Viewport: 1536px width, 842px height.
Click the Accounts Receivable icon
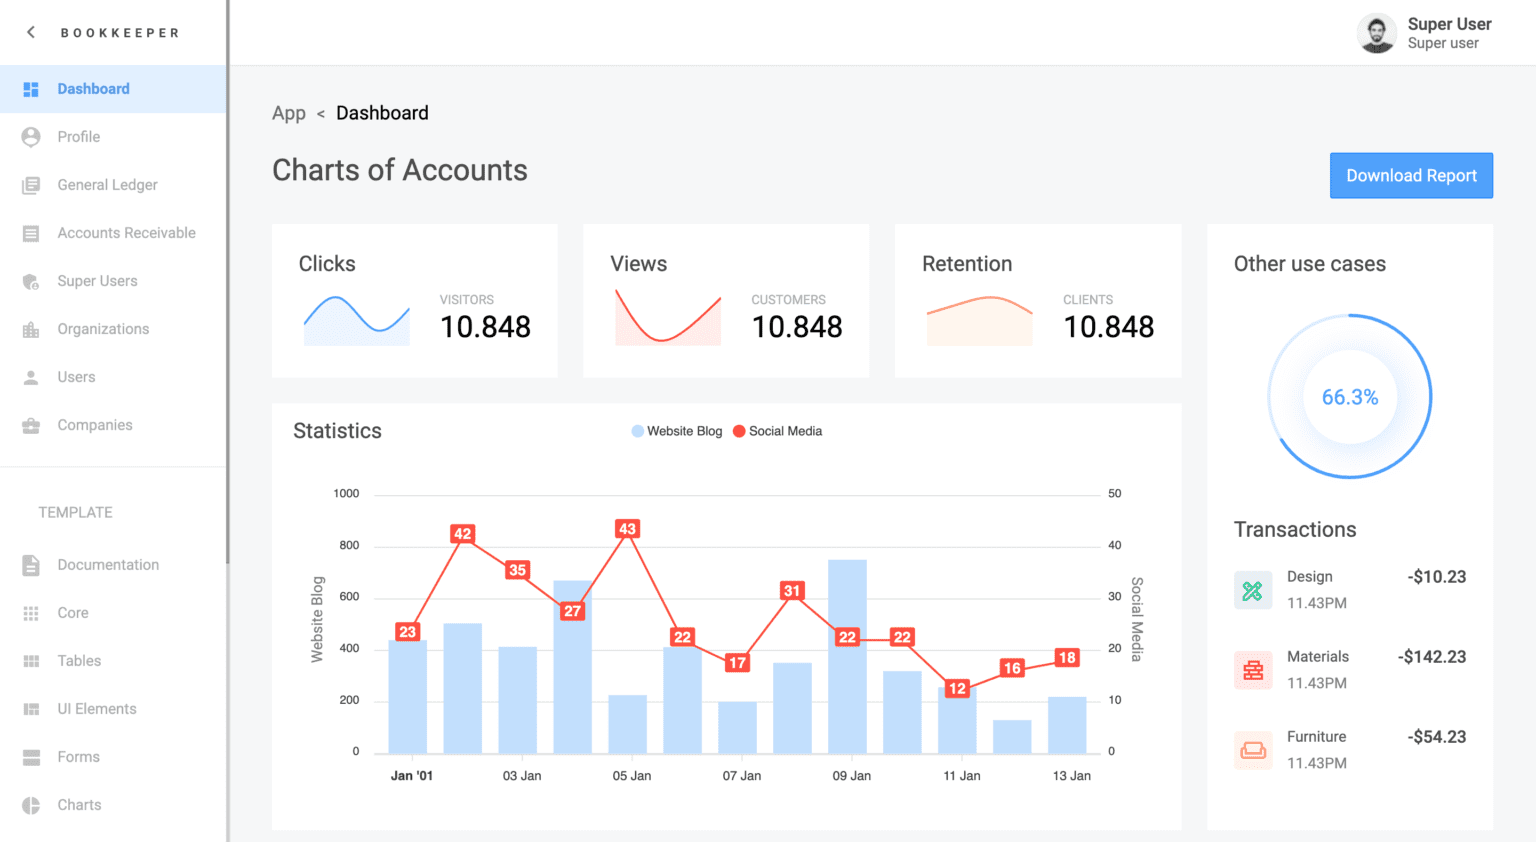(x=31, y=233)
